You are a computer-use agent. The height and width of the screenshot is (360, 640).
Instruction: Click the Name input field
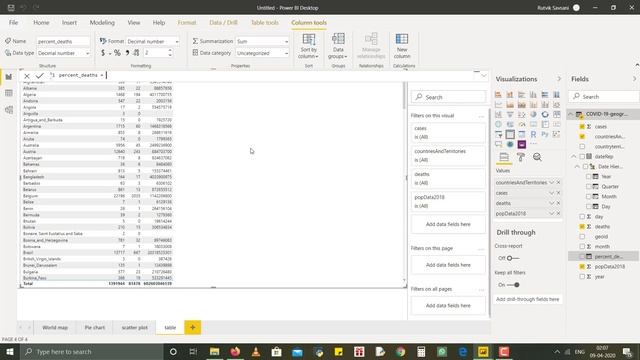63,41
